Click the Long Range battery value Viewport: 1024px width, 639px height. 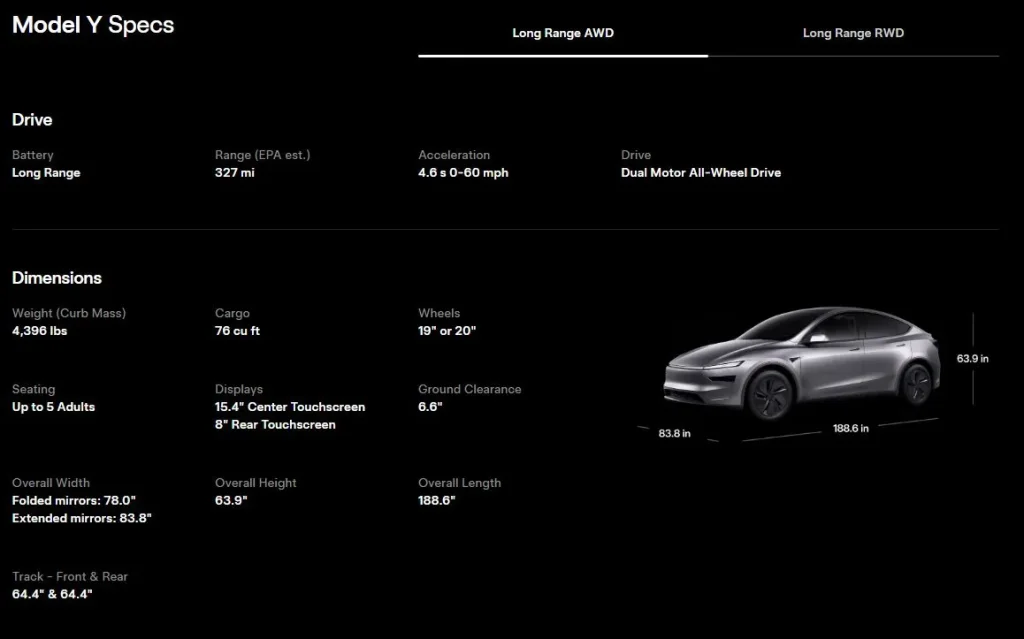pos(46,172)
